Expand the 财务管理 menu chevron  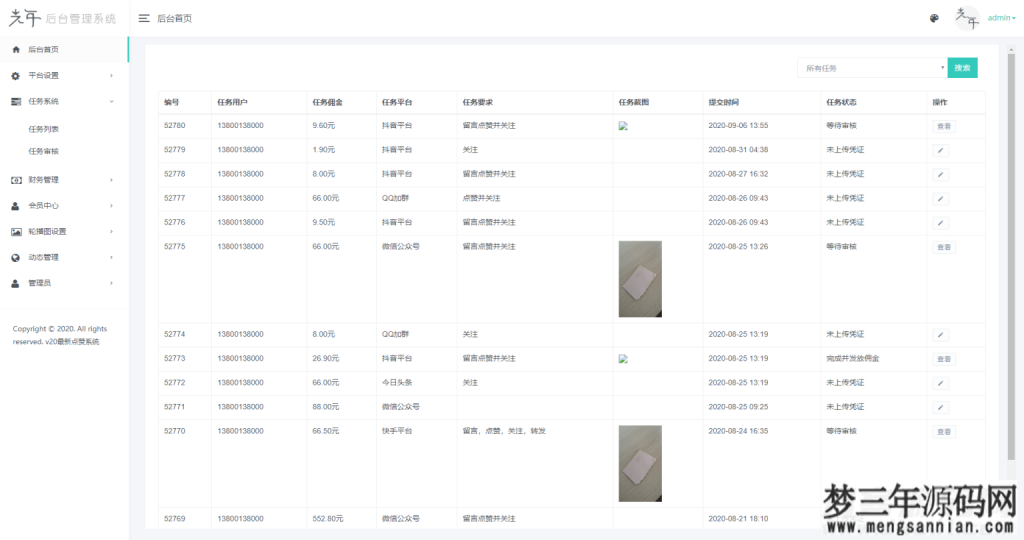point(111,180)
